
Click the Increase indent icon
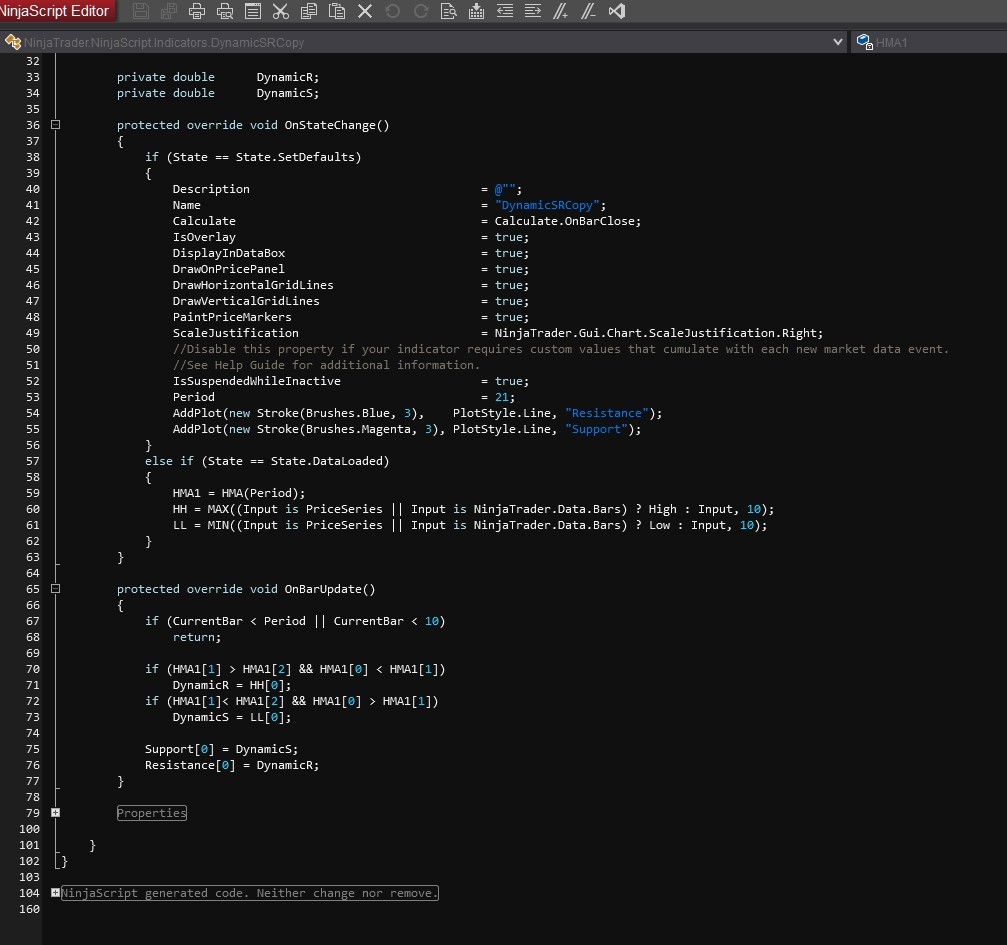533,12
